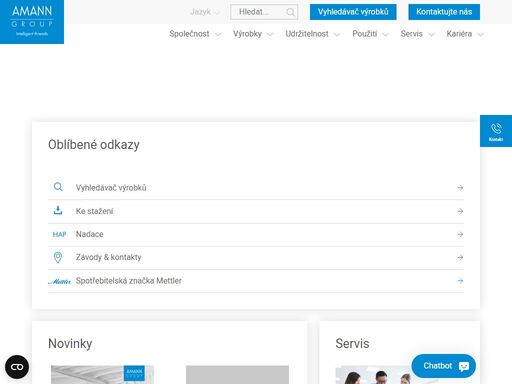Open the Chatbot button
Screen dimensions: 512x384
tap(444, 366)
